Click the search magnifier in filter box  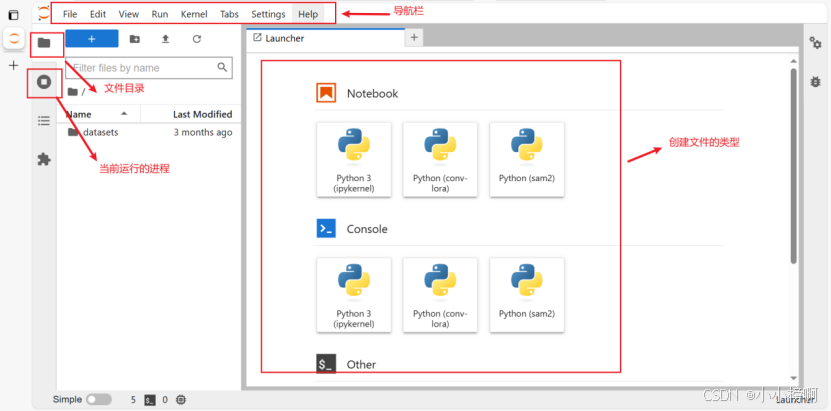tap(222, 67)
